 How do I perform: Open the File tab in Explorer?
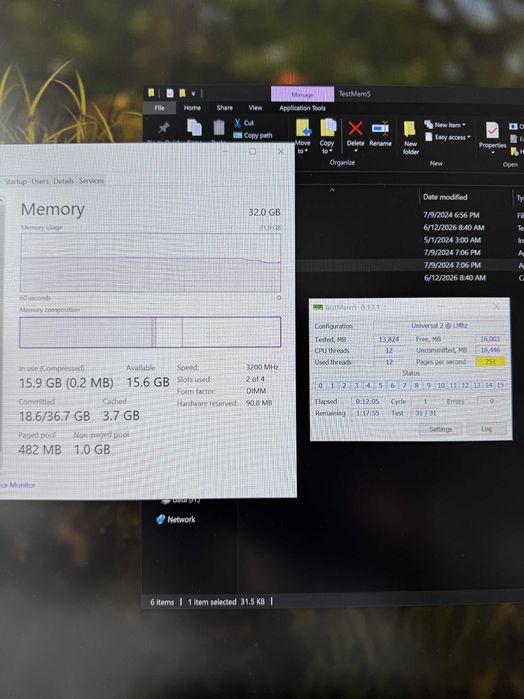point(159,108)
